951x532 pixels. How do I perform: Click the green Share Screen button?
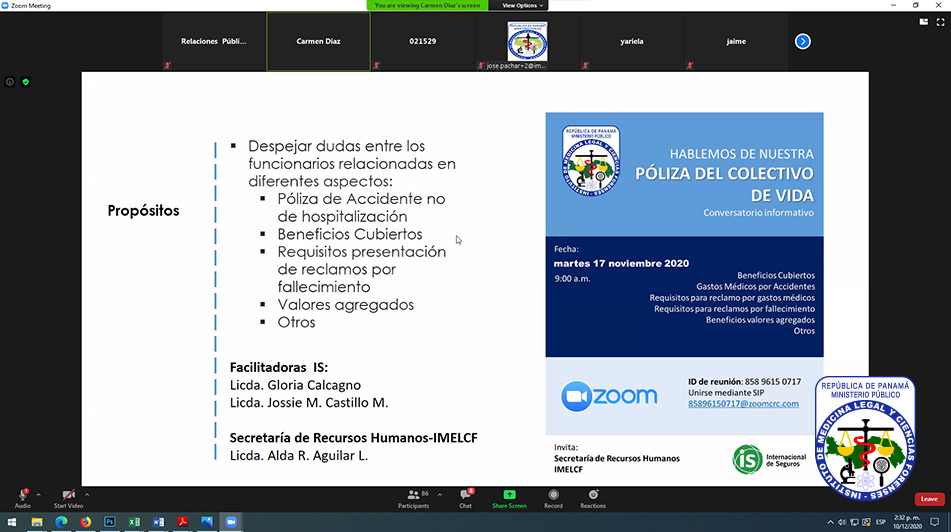pyautogui.click(x=509, y=498)
